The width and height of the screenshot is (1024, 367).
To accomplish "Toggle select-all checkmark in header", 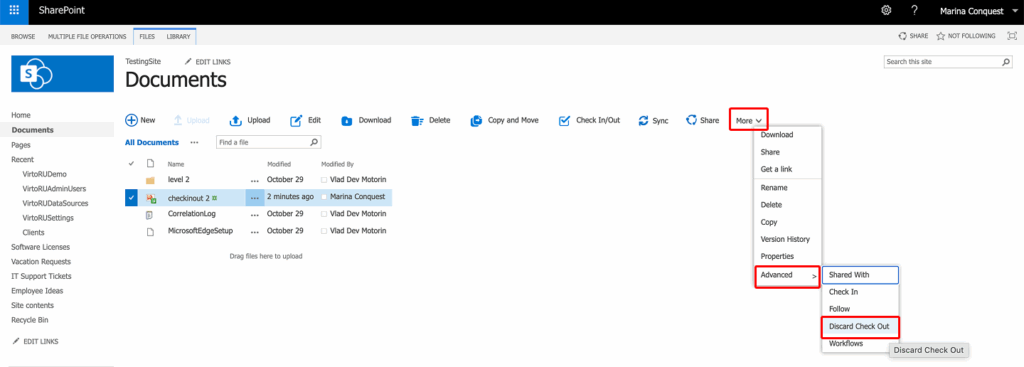I will click(131, 163).
